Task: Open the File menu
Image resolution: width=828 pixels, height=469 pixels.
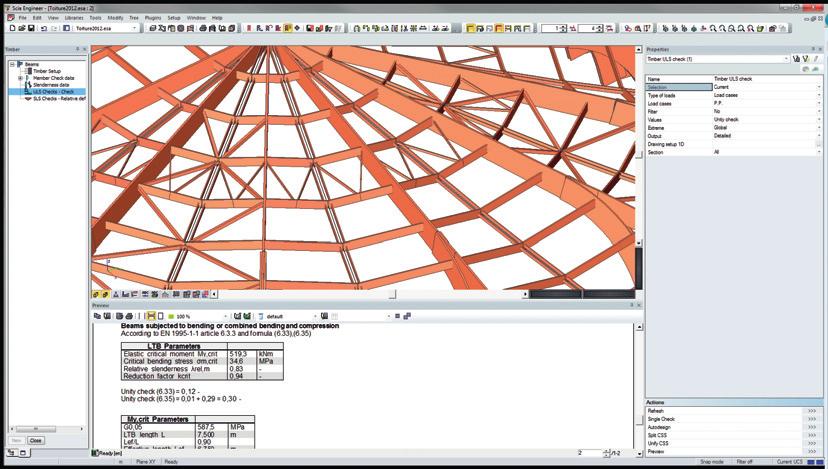Action: (x=22, y=17)
